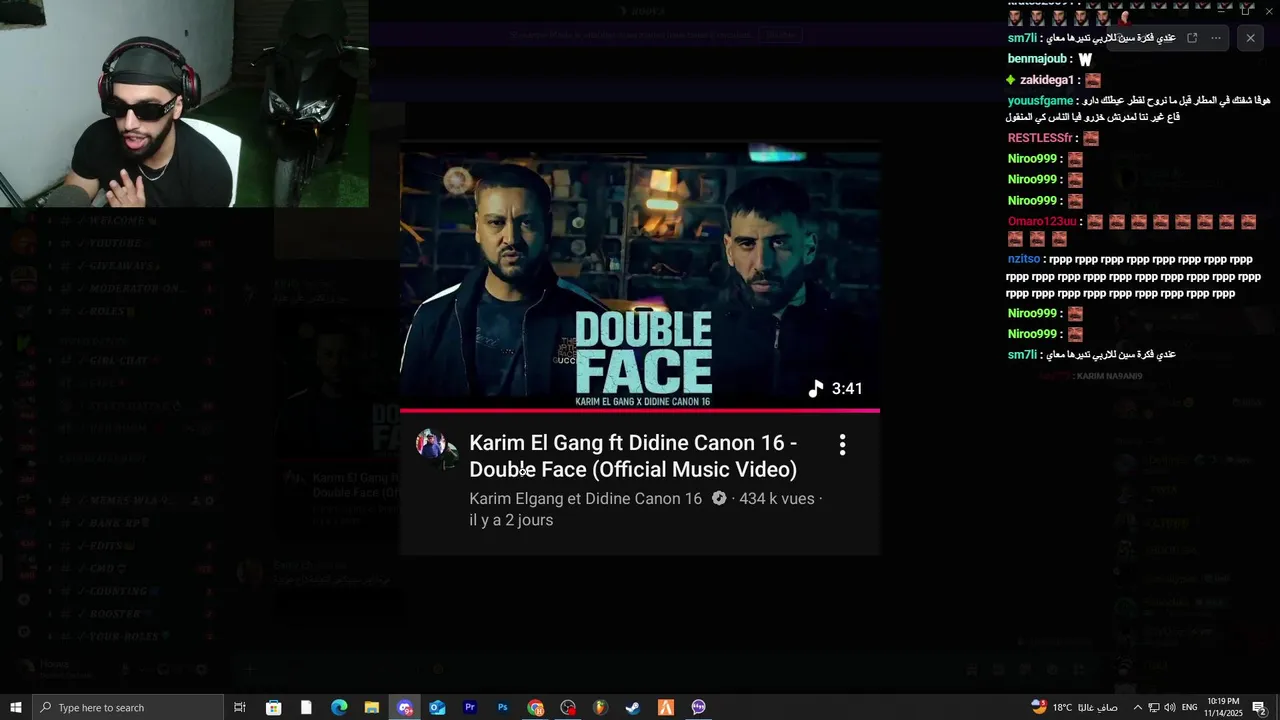
Task: Open File Explorer from the taskbar
Action: pyautogui.click(x=372, y=707)
